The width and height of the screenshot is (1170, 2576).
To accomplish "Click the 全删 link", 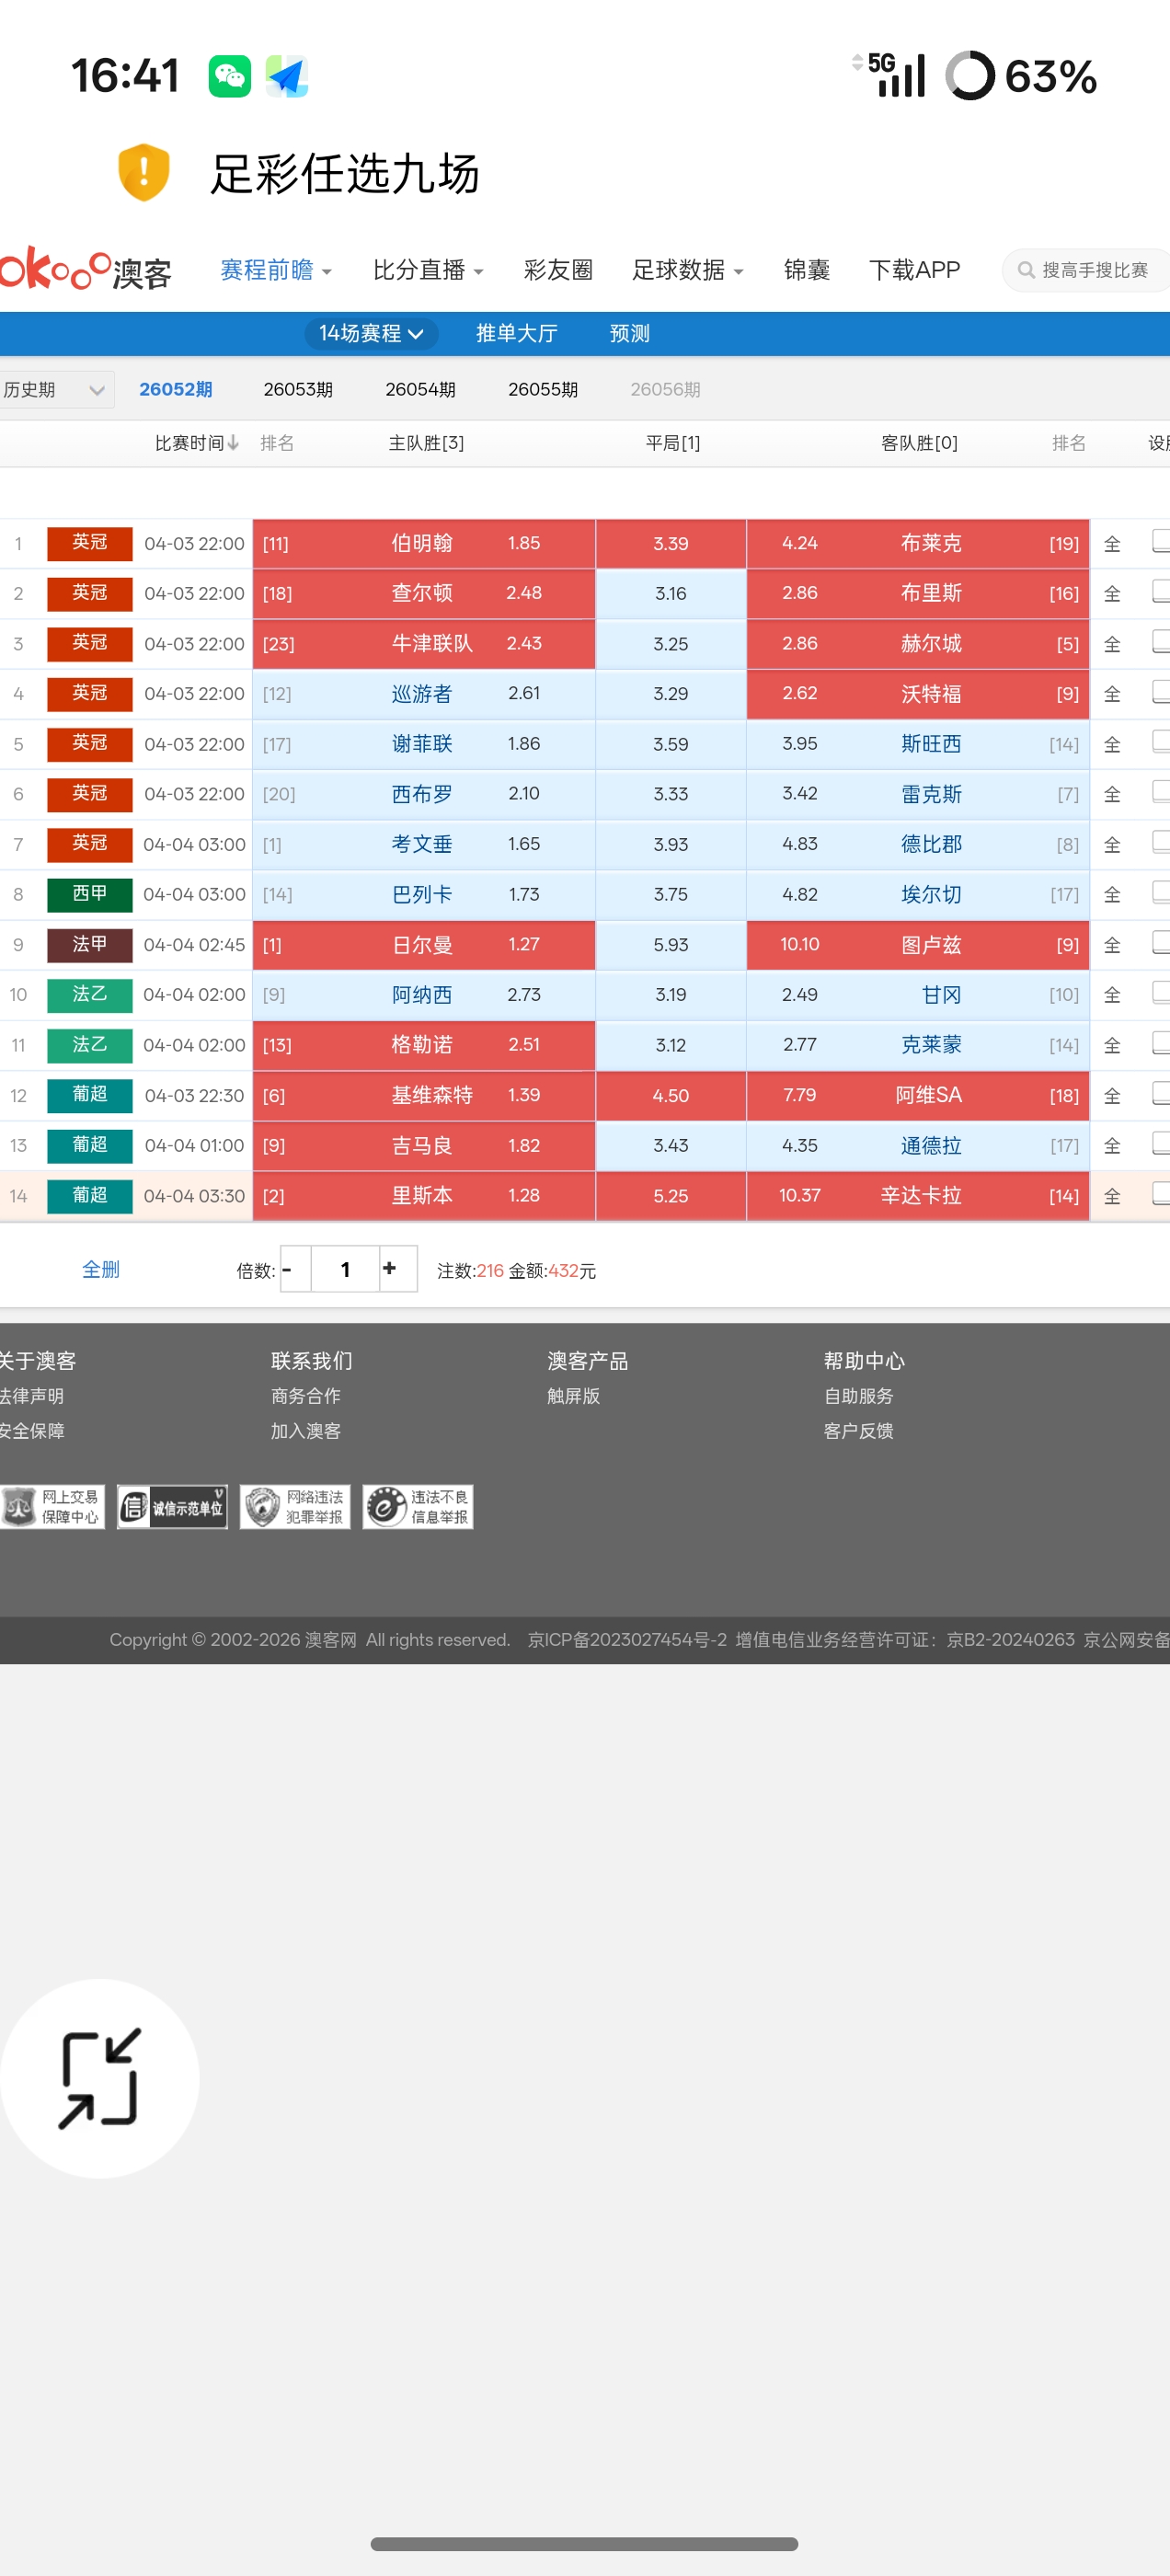I will click(101, 1269).
